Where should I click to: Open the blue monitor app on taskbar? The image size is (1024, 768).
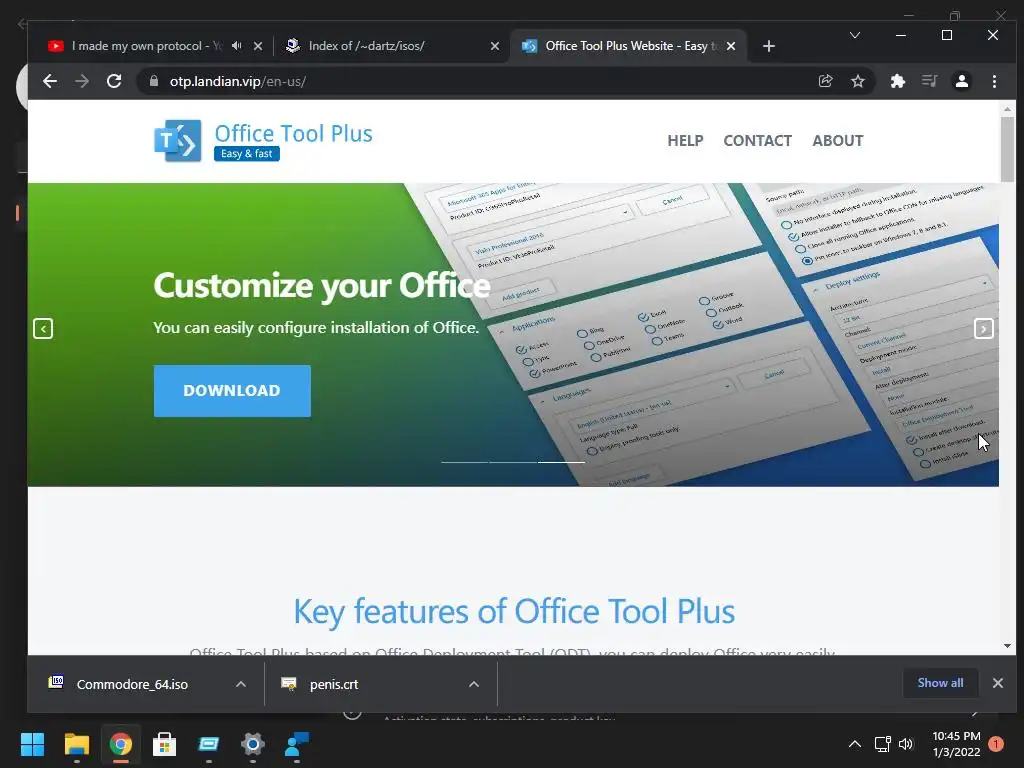(x=208, y=744)
